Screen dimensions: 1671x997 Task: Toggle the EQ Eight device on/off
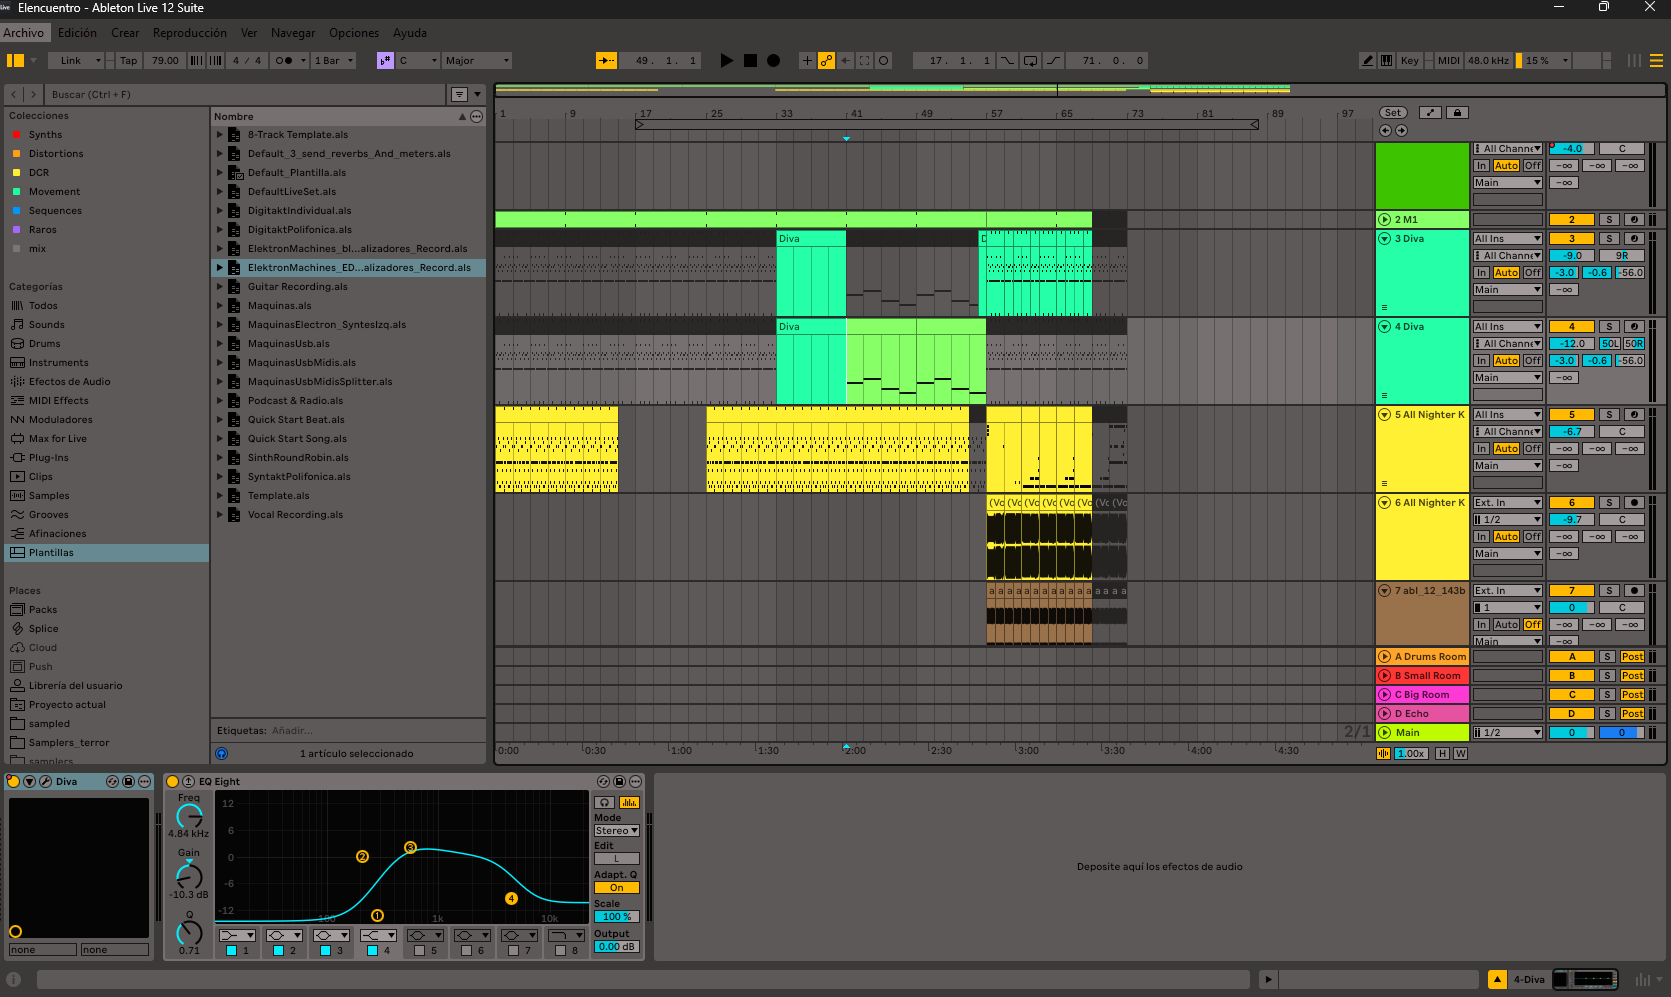tap(173, 782)
